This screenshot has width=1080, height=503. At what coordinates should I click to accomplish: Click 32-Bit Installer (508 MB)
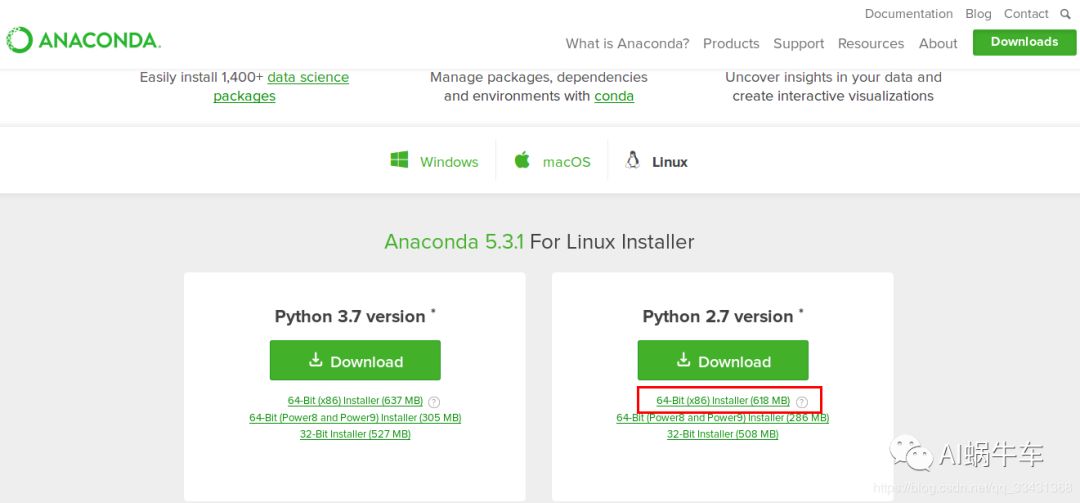pyautogui.click(x=723, y=434)
